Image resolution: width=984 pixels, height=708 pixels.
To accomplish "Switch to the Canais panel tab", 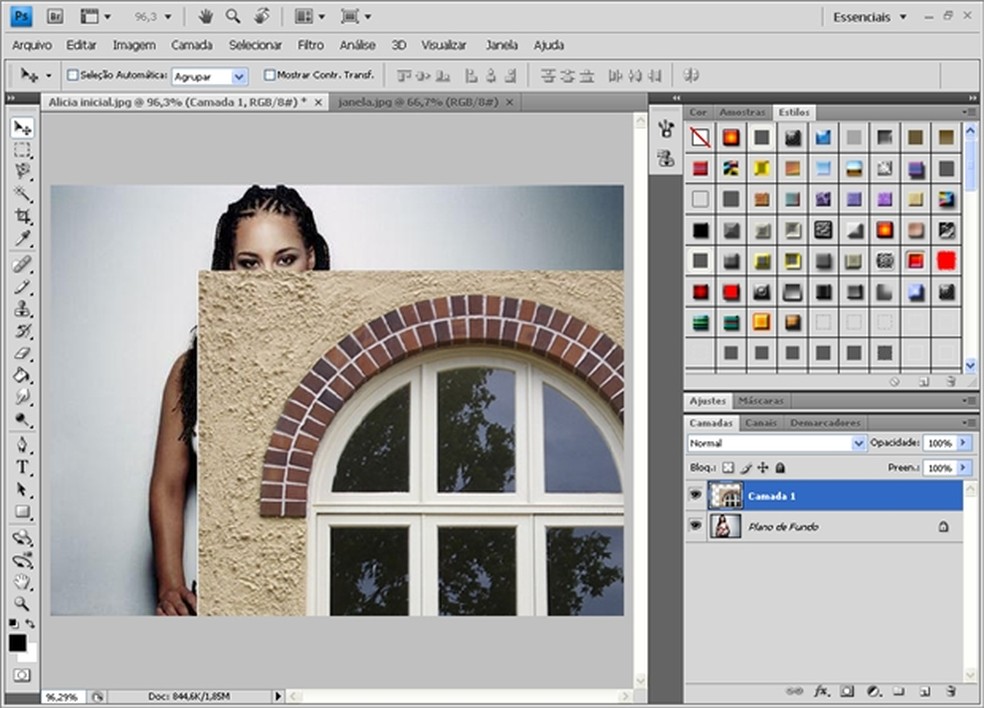I will coord(761,423).
